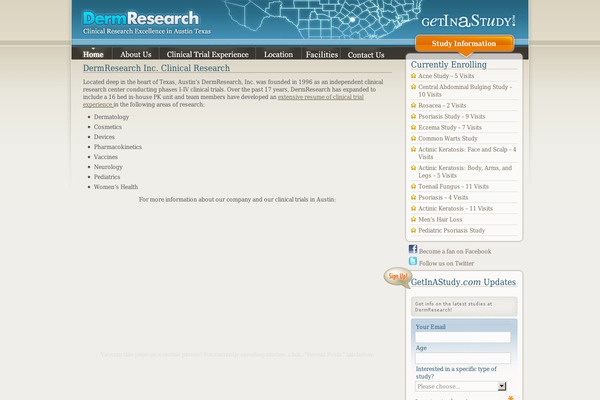This screenshot has width=600, height=400.
Task: Focus the Age input field
Action: (463, 358)
